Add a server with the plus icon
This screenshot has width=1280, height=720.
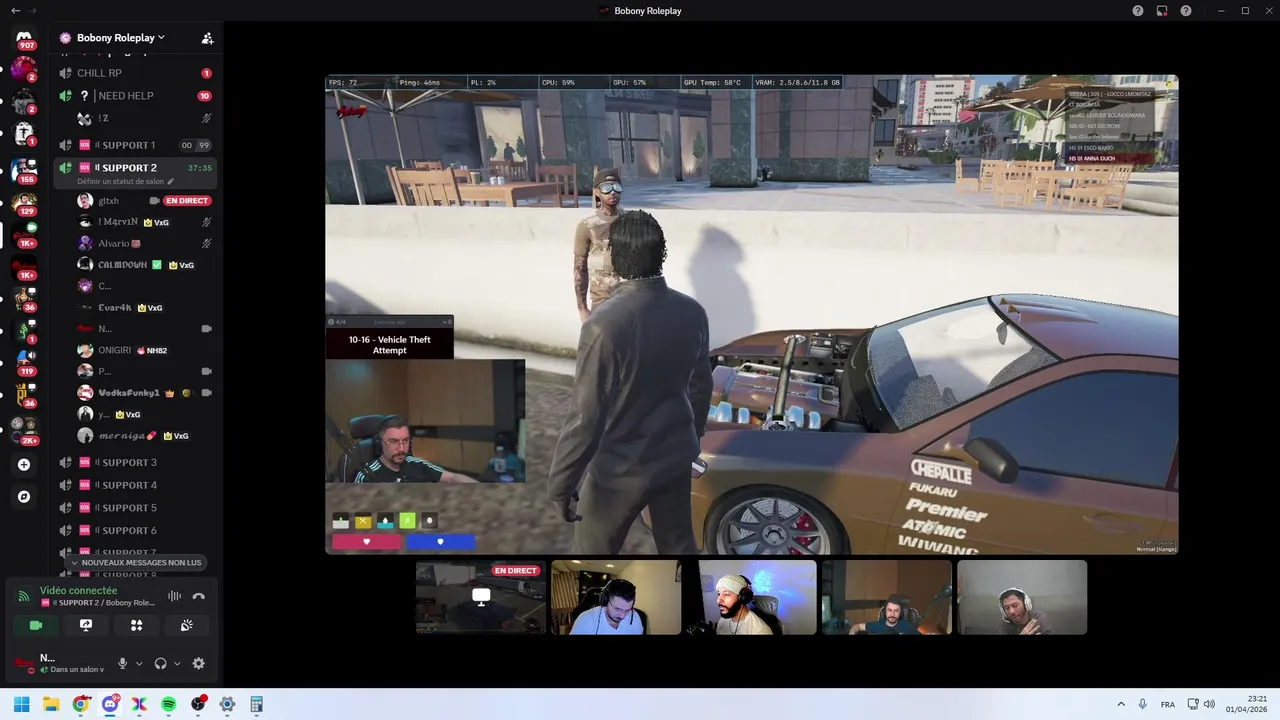coord(24,464)
